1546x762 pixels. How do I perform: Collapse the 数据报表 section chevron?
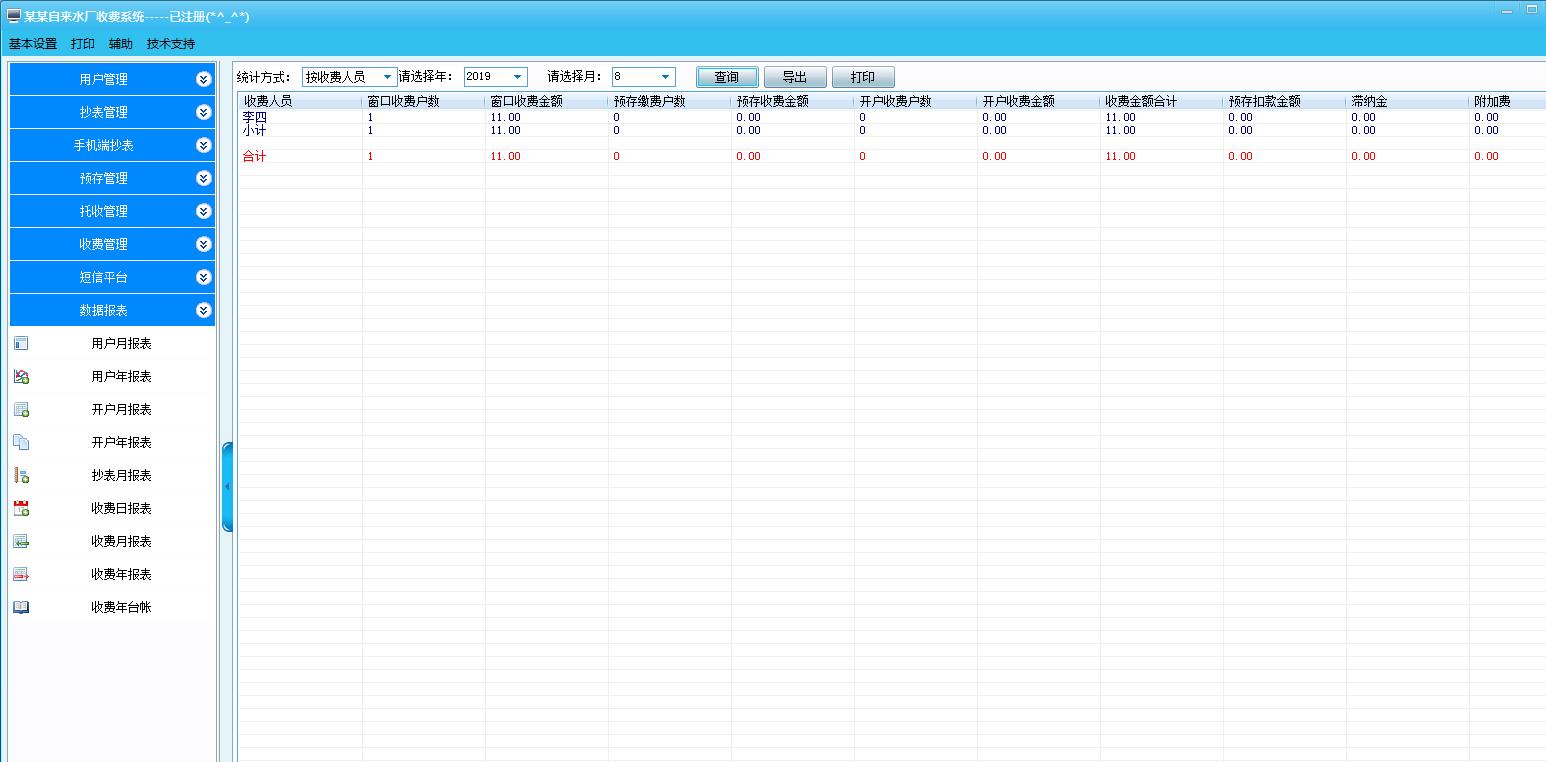pyautogui.click(x=204, y=310)
